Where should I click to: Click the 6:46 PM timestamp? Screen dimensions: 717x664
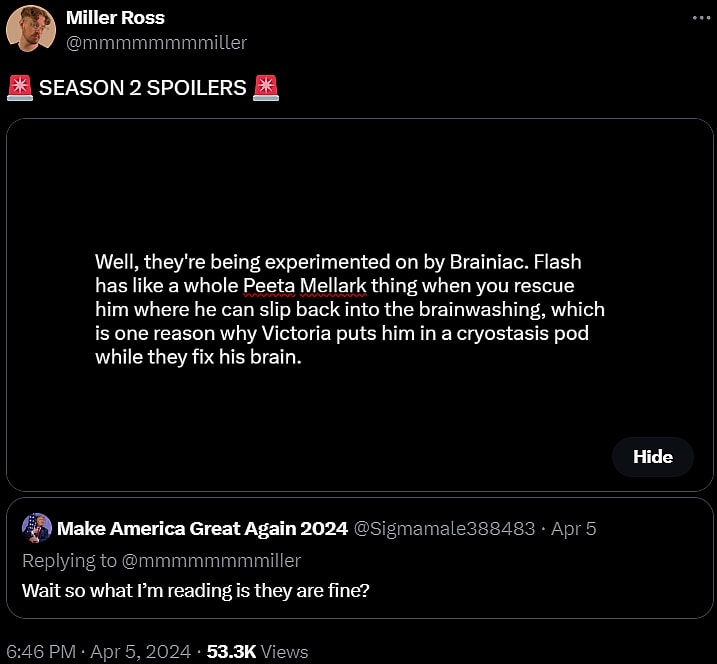tap(41, 651)
